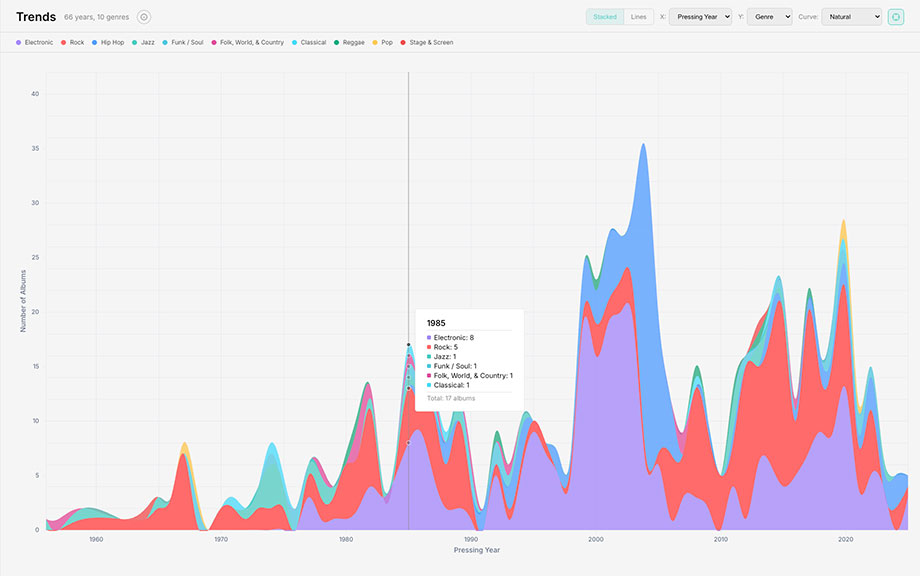The height and width of the screenshot is (576, 920).
Task: Open the X axis Pressing Year dropdown
Action: [x=700, y=17]
